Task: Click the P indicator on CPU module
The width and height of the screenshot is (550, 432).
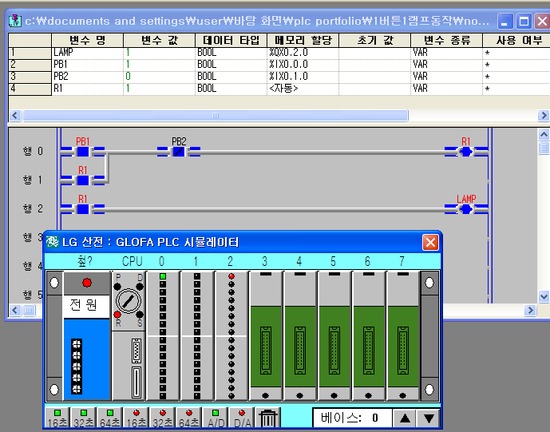Action: [x=118, y=286]
